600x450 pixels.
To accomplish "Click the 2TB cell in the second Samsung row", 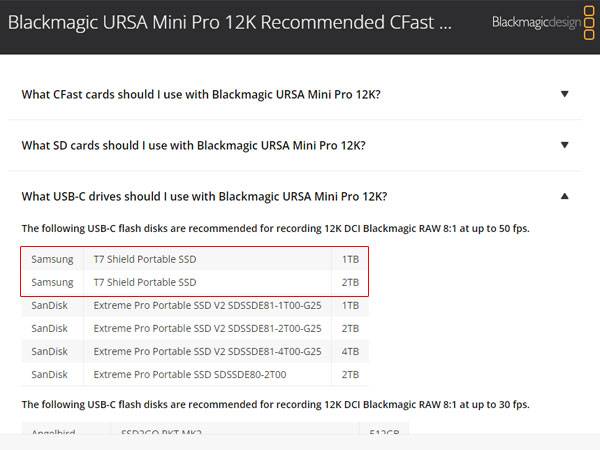I will (350, 282).
